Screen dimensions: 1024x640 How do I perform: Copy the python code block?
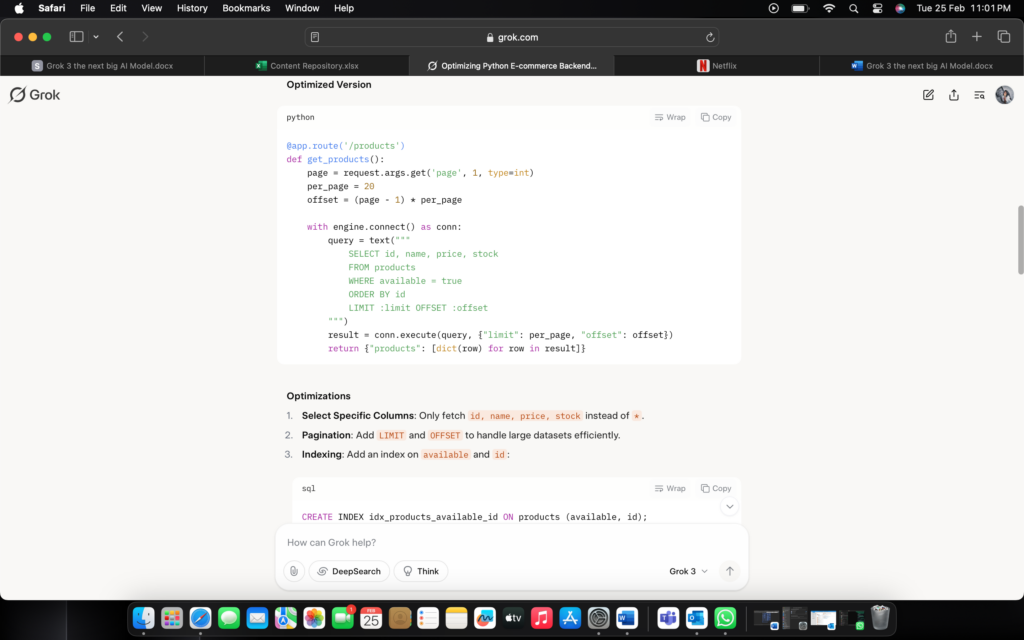(x=716, y=117)
